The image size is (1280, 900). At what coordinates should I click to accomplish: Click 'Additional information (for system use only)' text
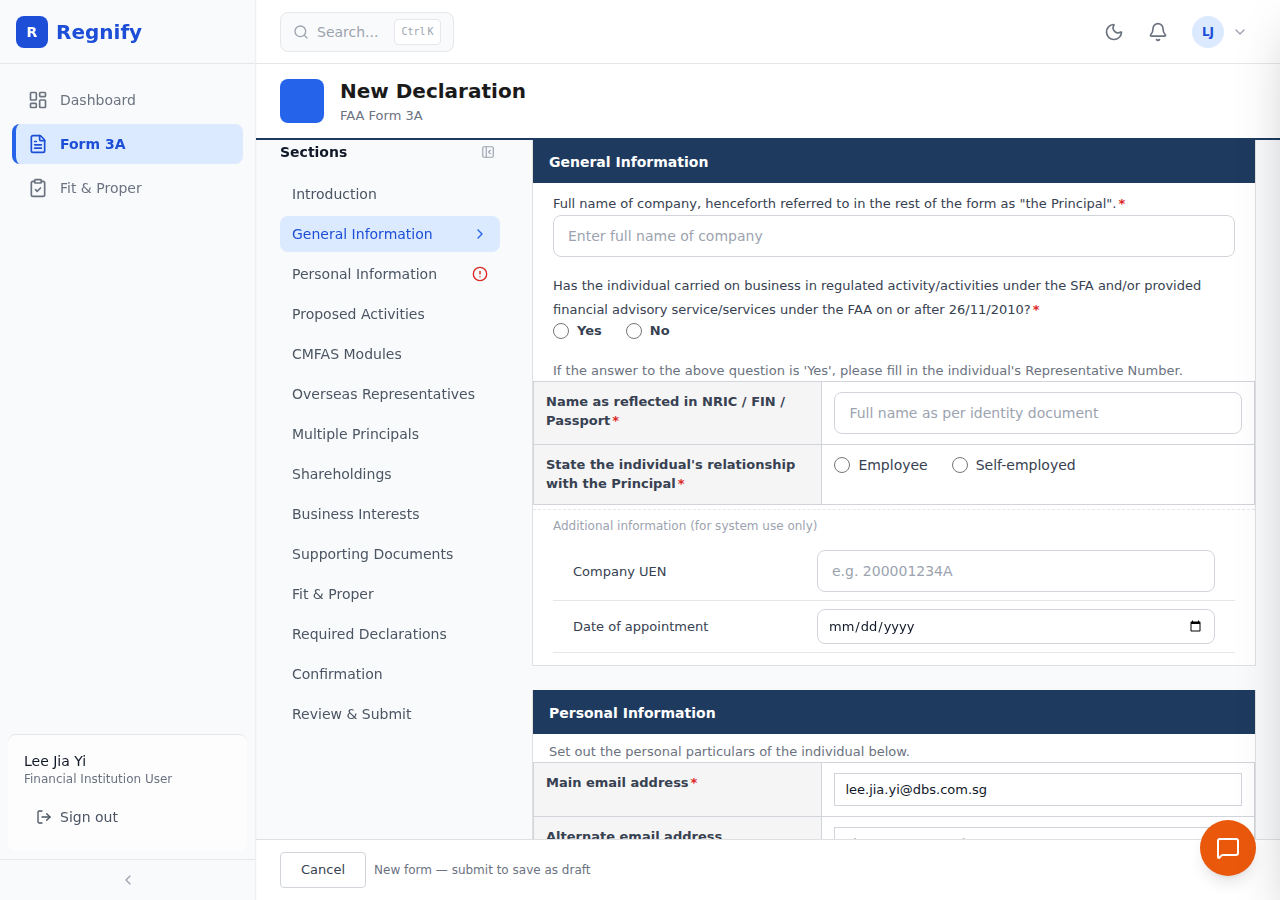tap(685, 526)
